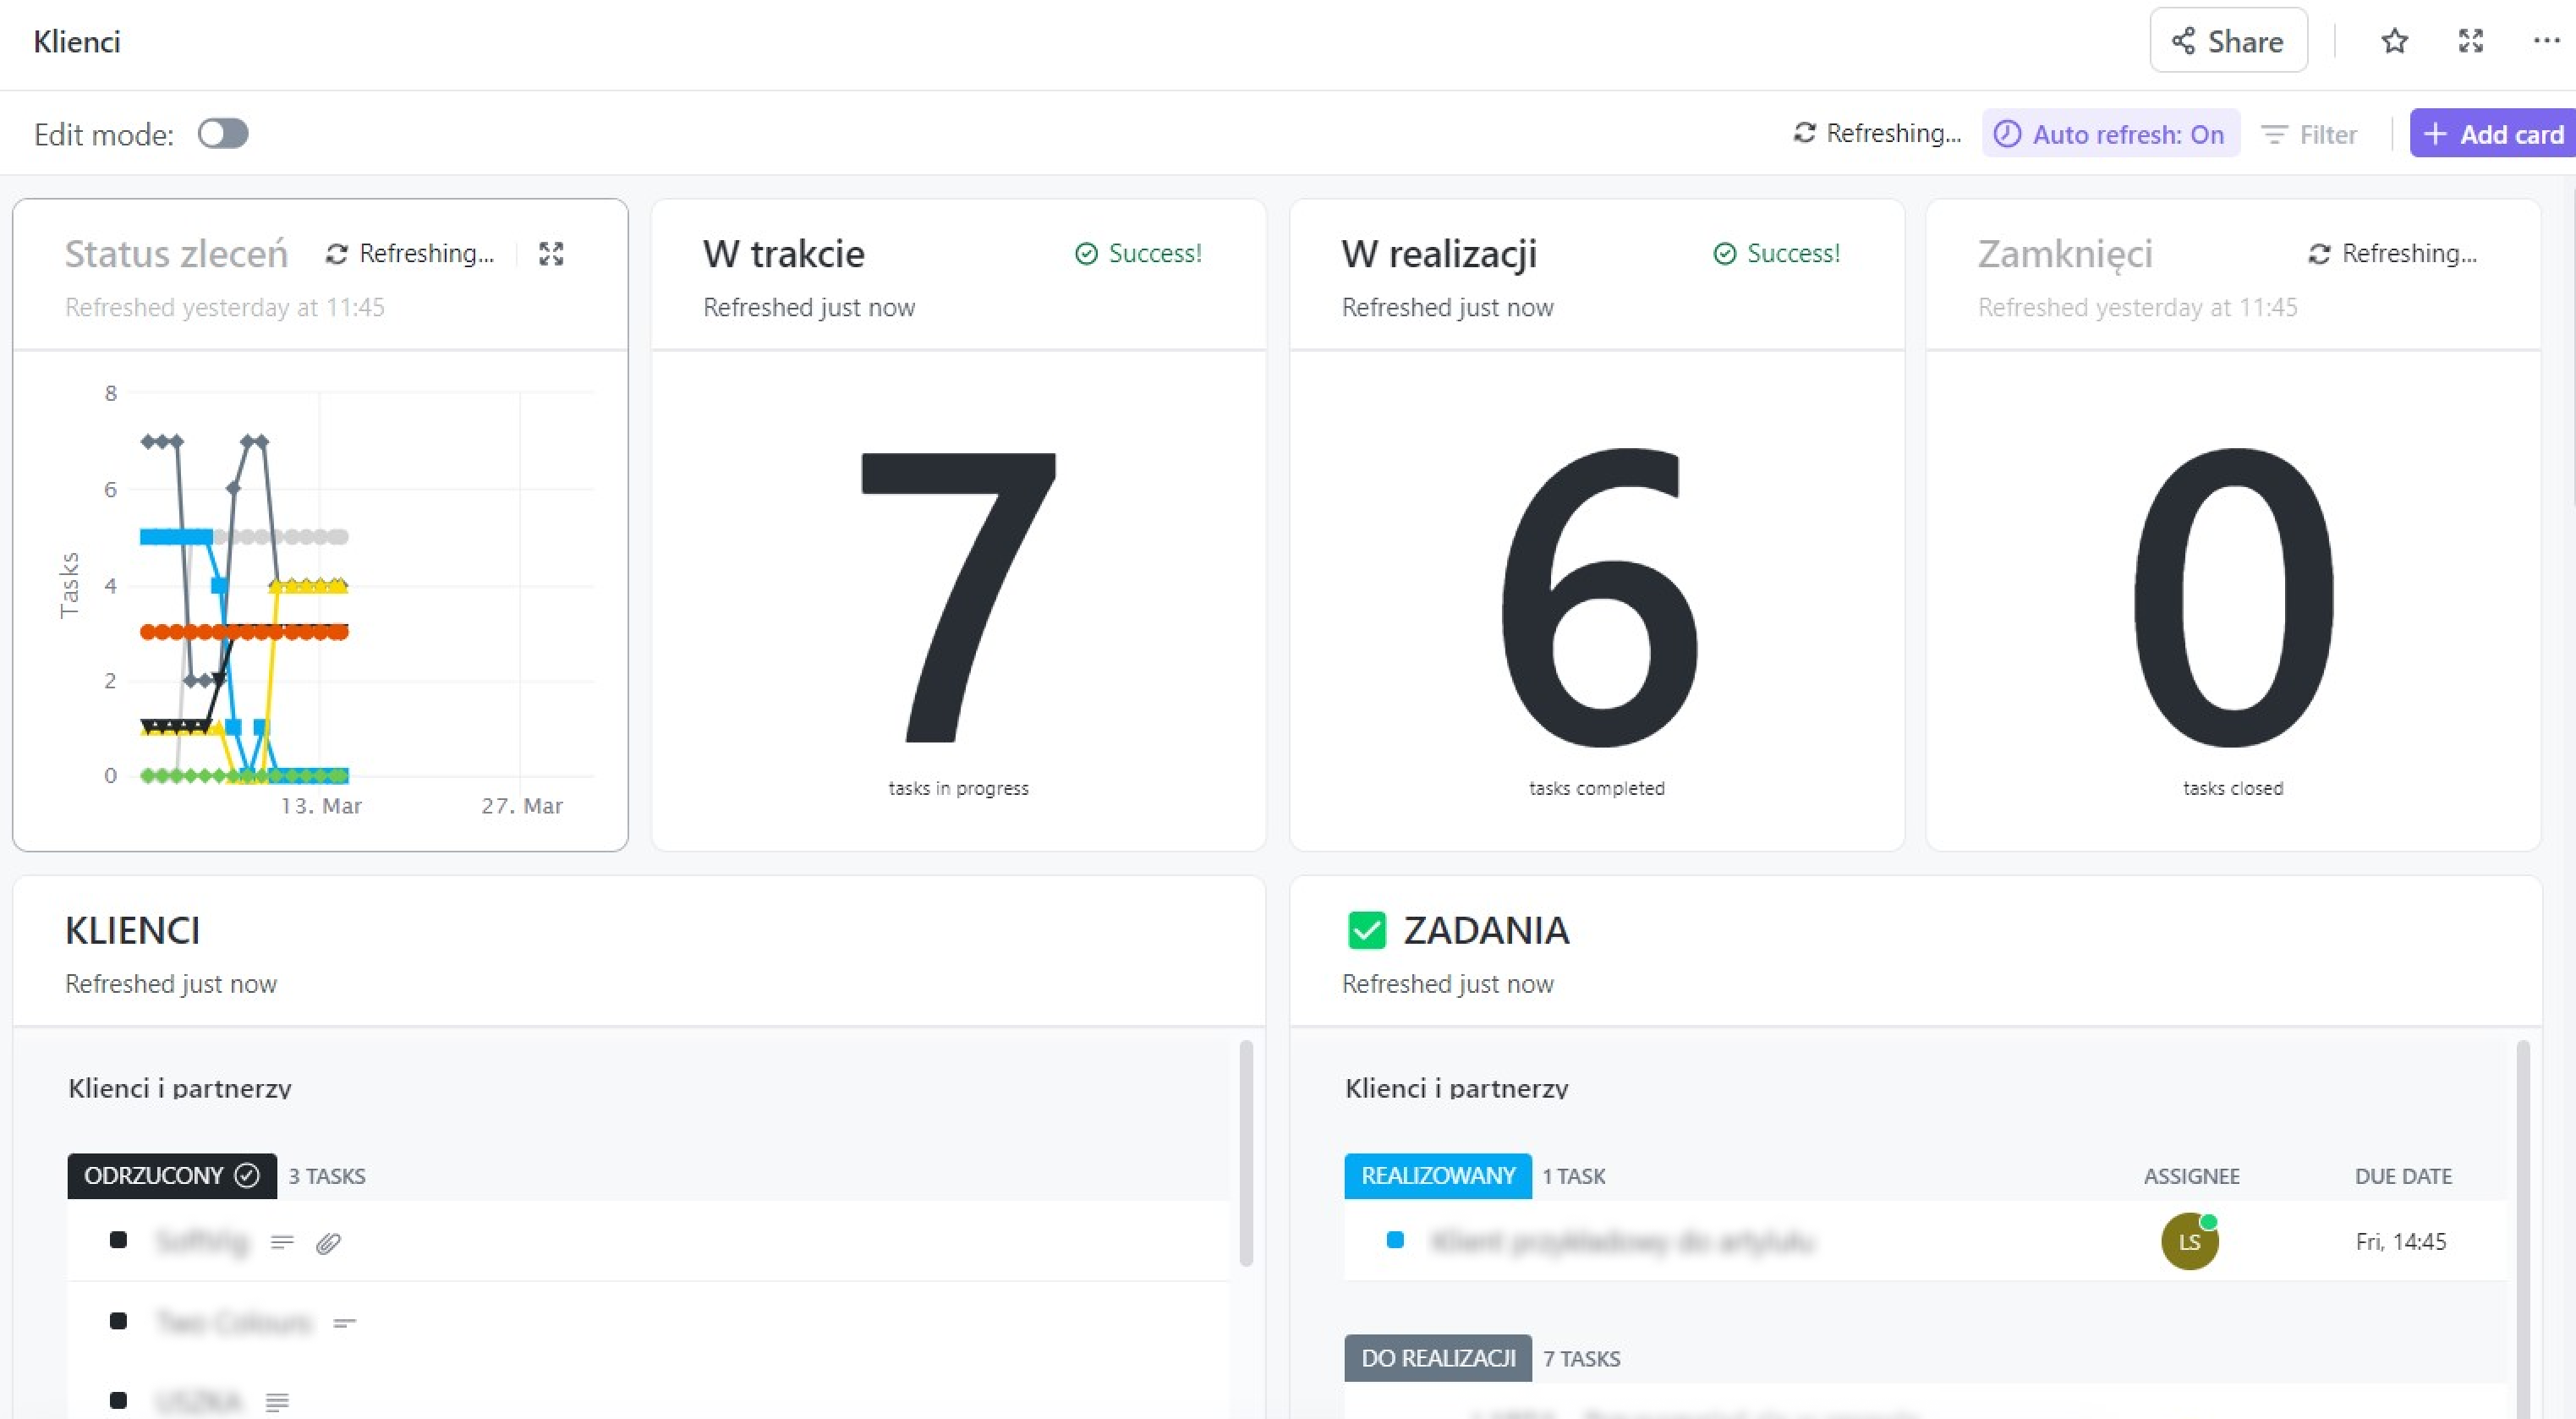Click the Fri, 14:45 due date
The height and width of the screenshot is (1419, 2576).
tap(2400, 1241)
